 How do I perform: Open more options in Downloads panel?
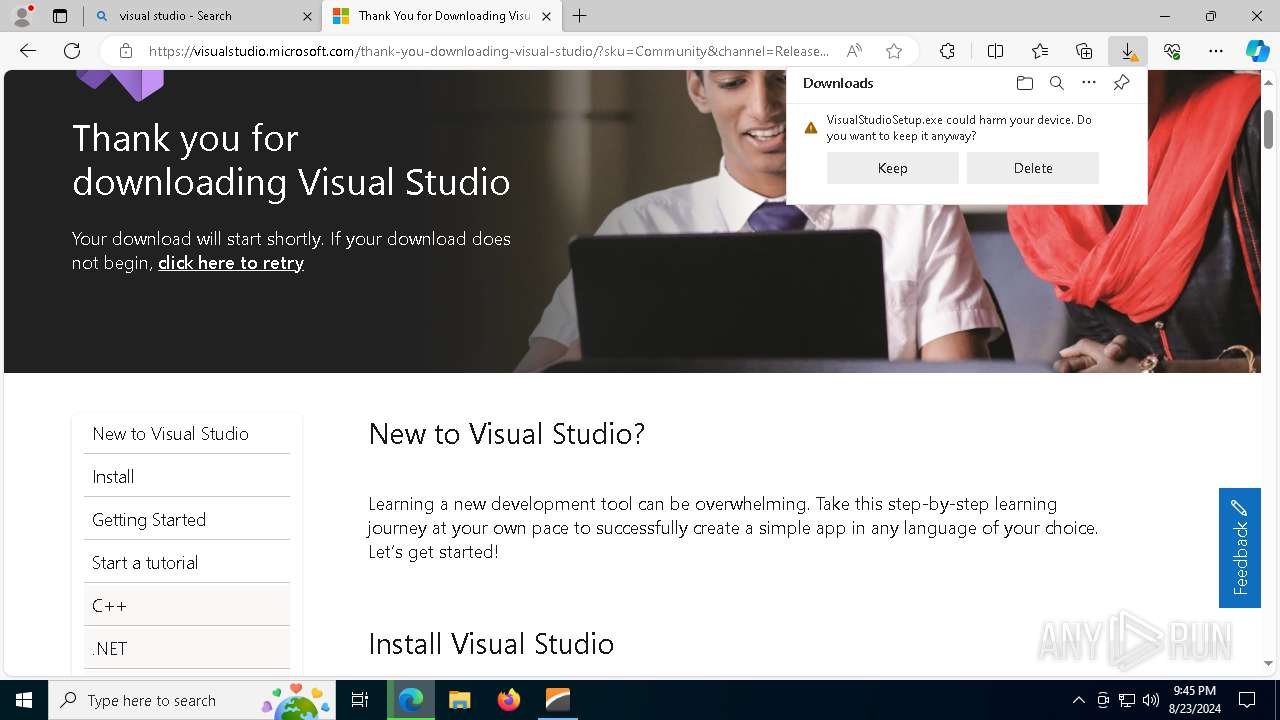pyautogui.click(x=1089, y=83)
